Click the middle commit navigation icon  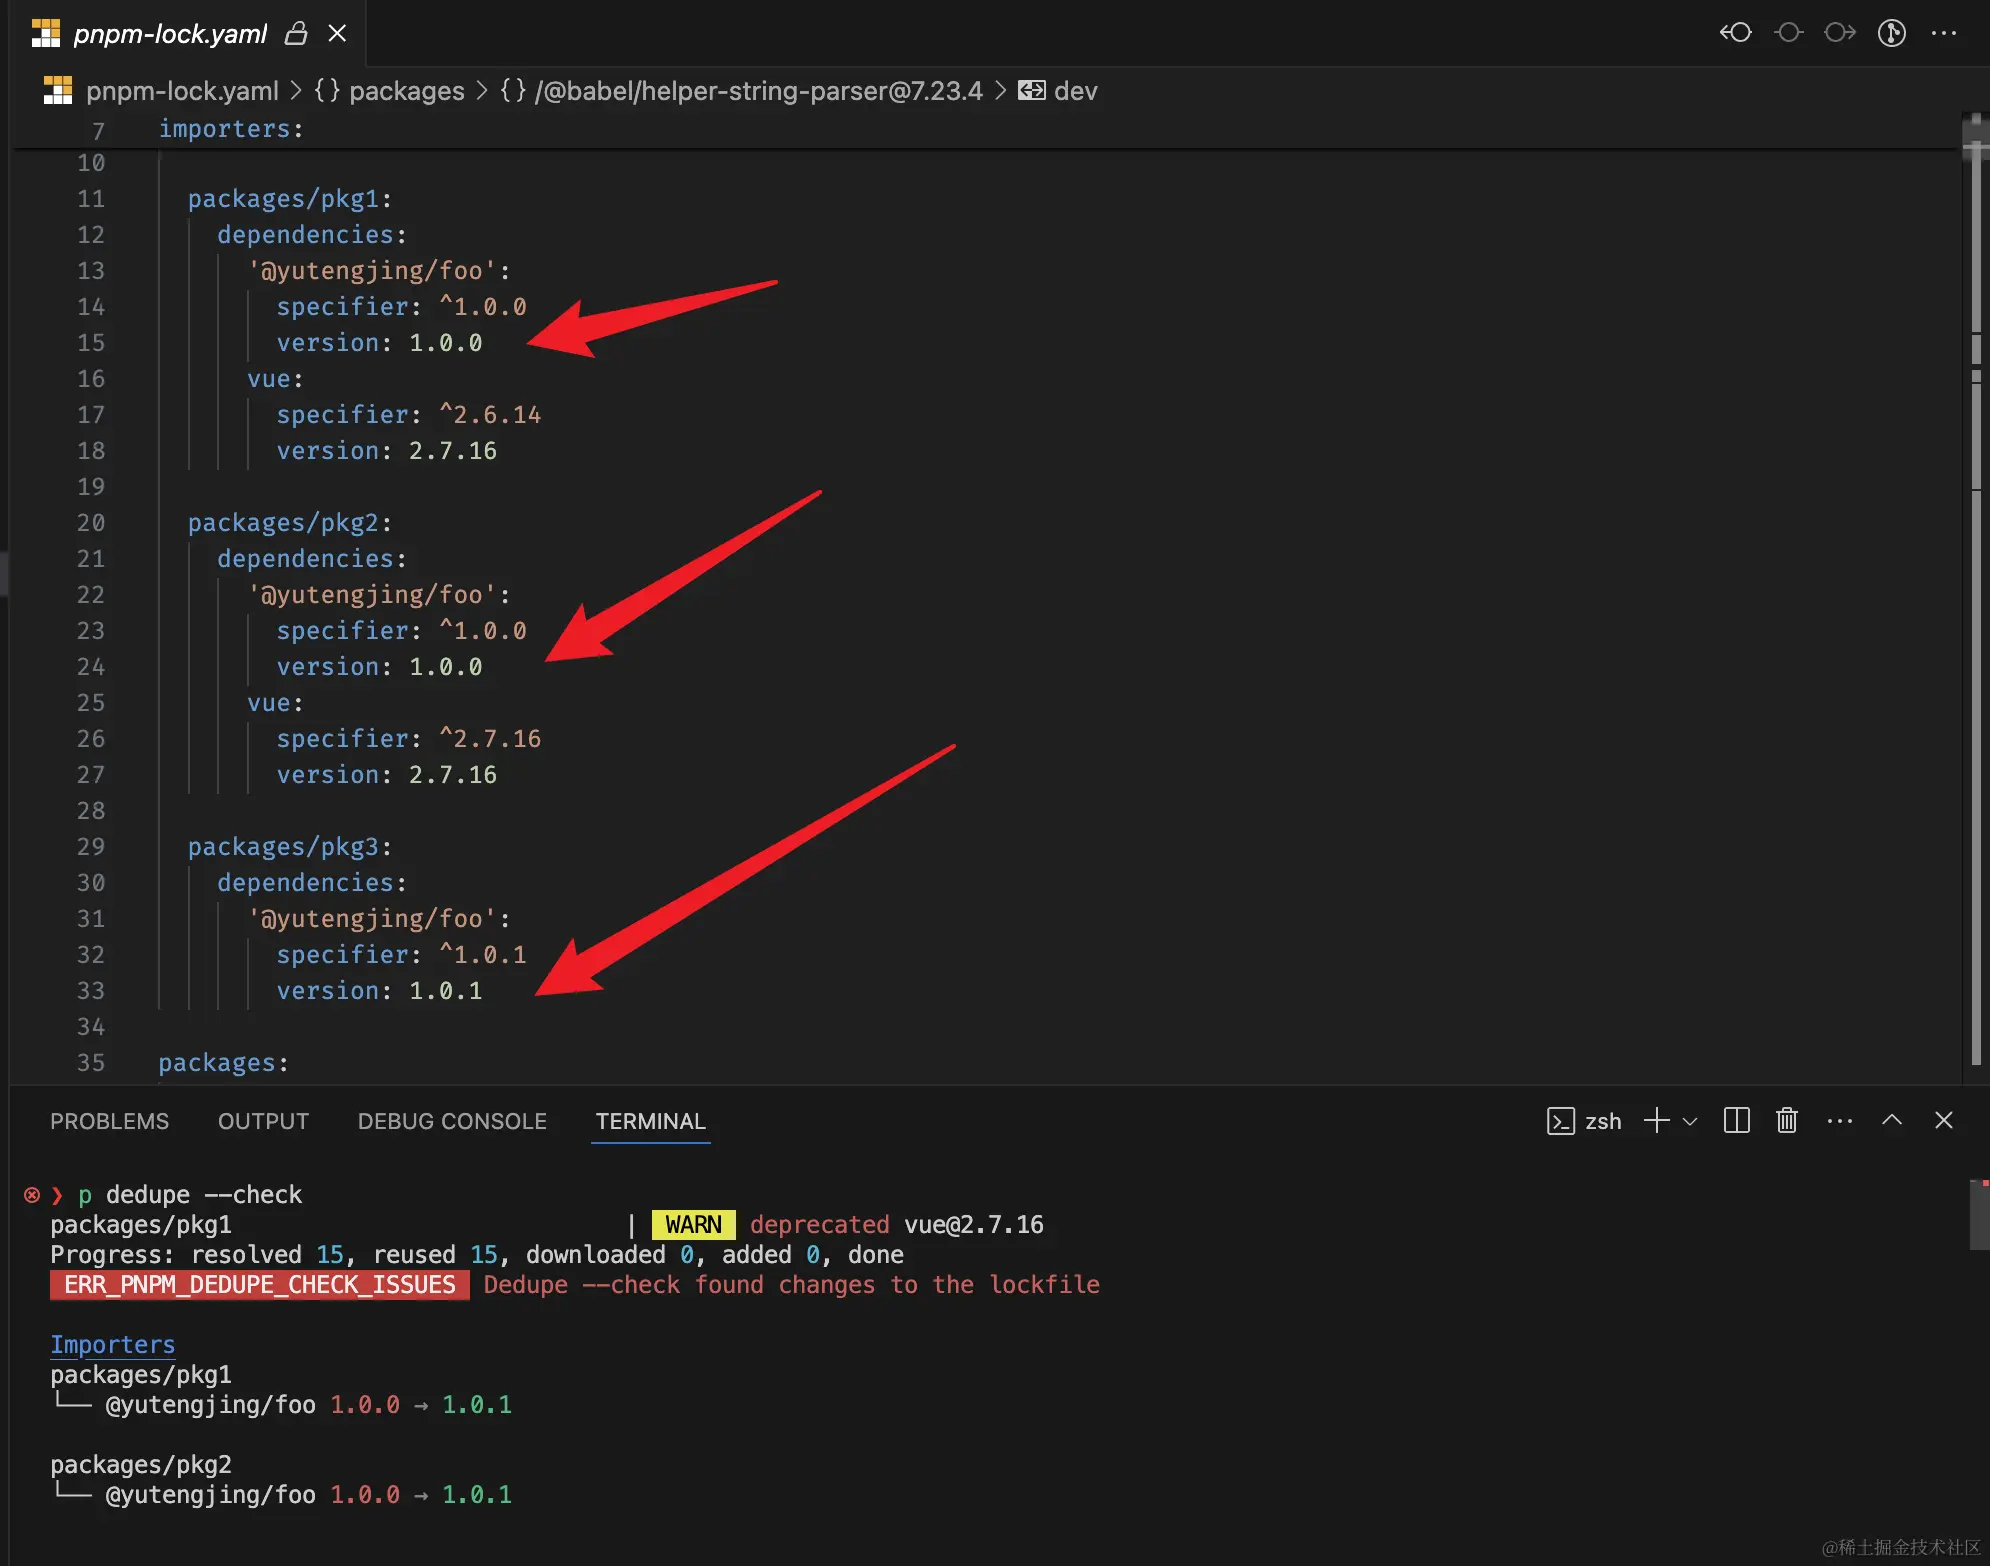click(1788, 33)
